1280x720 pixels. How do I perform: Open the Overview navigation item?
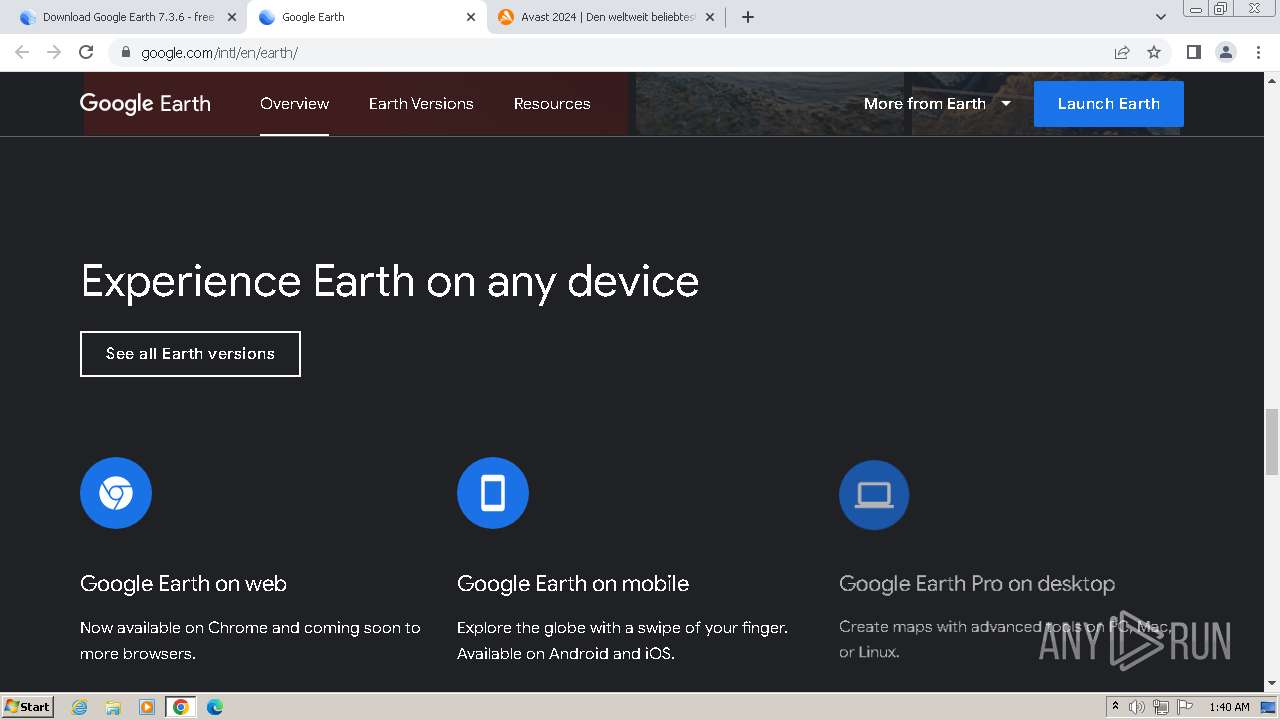294,104
